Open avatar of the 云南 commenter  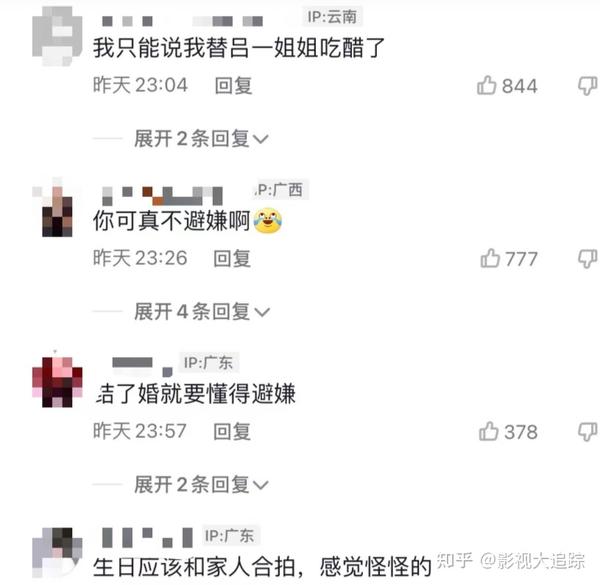(x=57, y=36)
